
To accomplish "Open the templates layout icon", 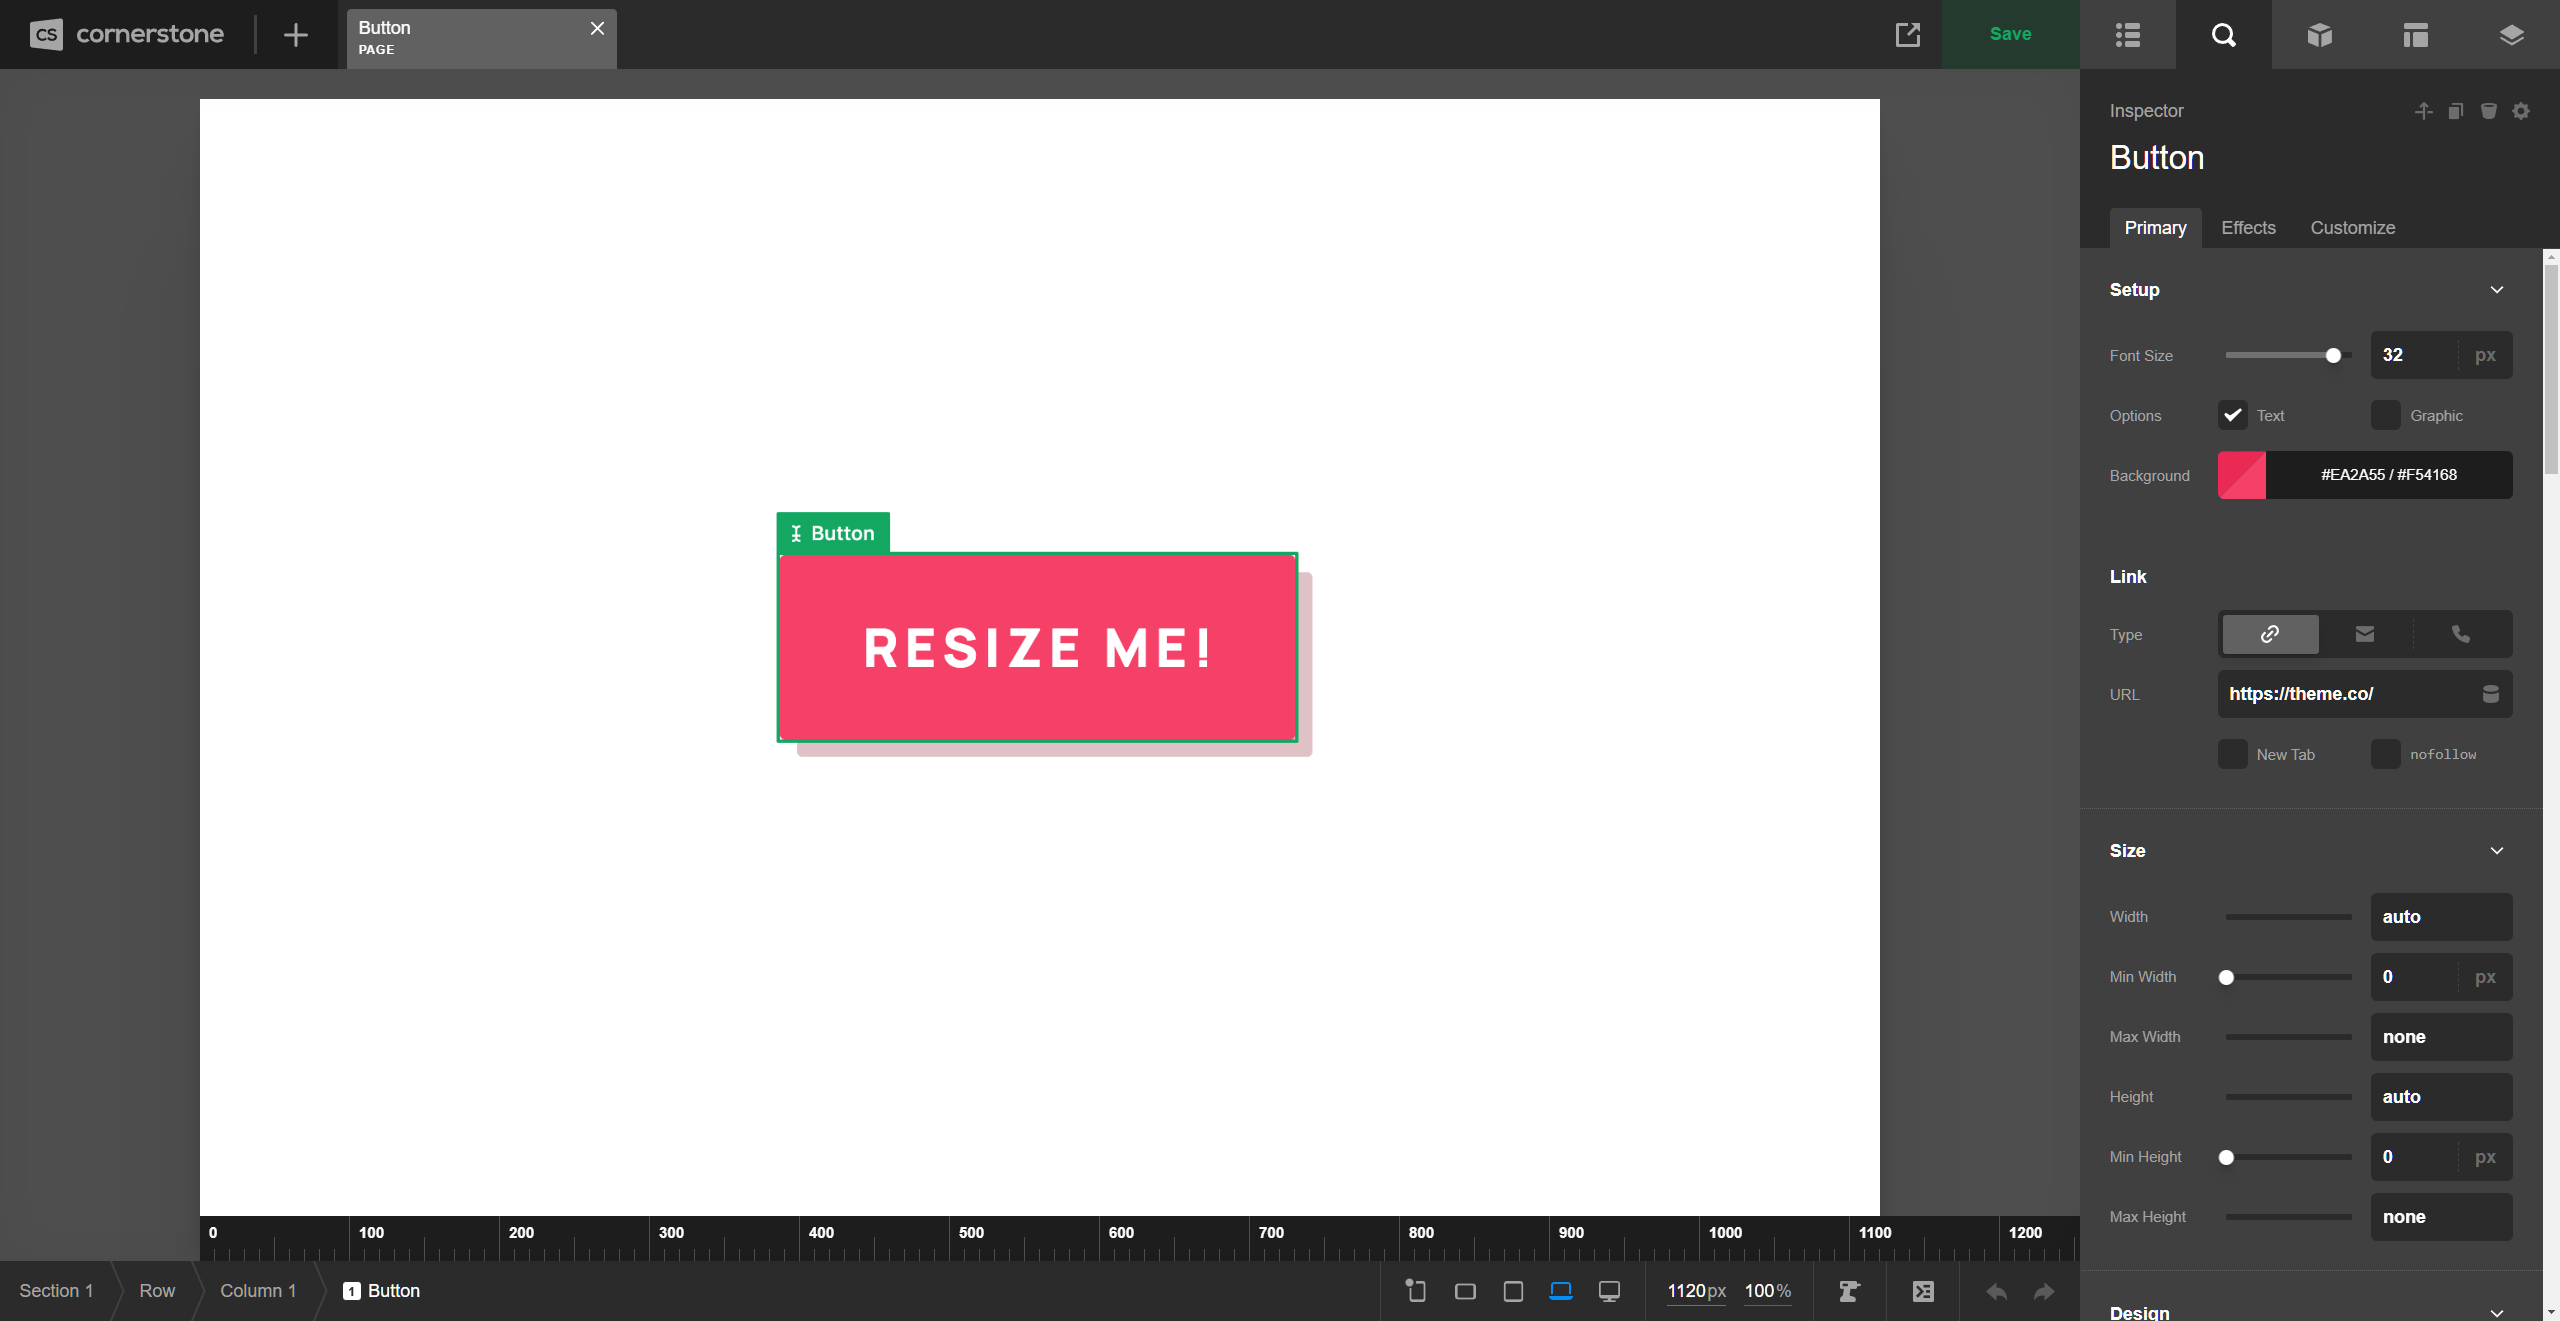I will pyautogui.click(x=2415, y=35).
